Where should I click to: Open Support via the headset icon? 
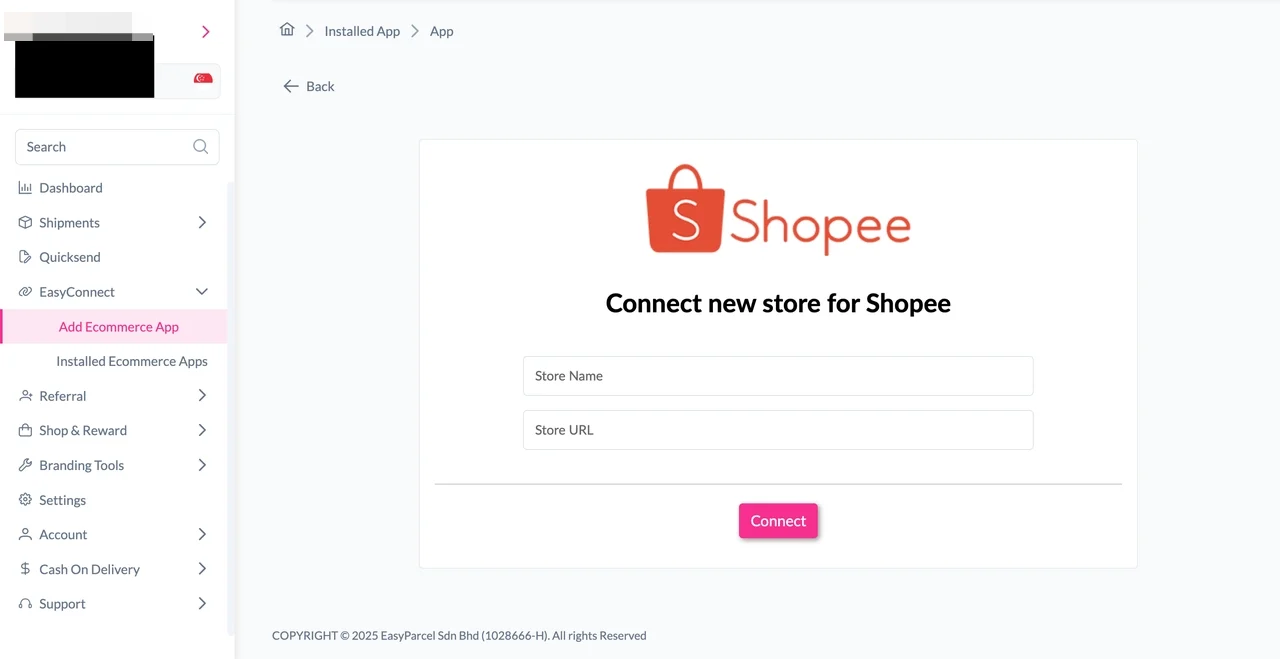click(x=25, y=604)
